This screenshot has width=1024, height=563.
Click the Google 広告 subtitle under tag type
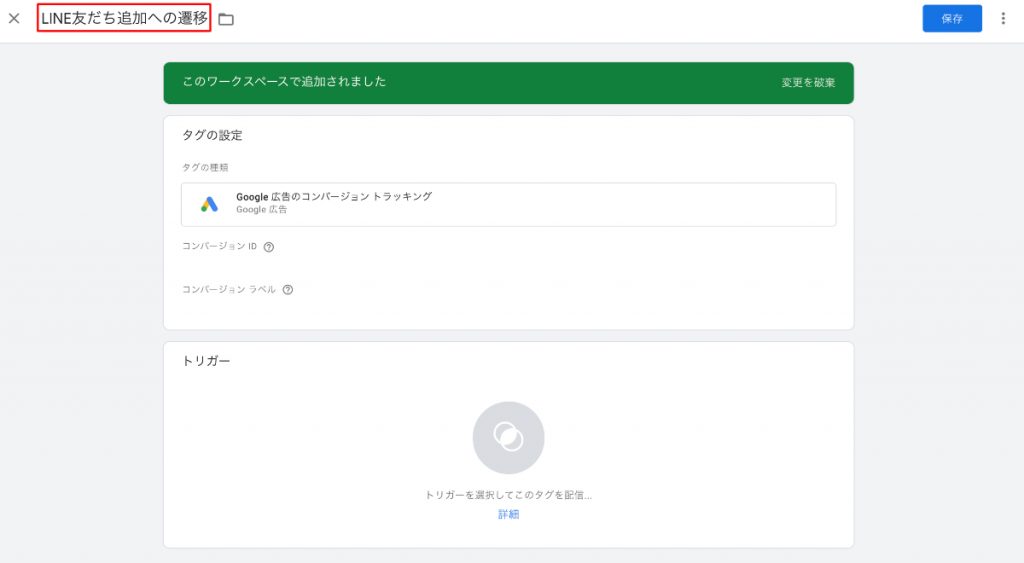[x=261, y=210]
